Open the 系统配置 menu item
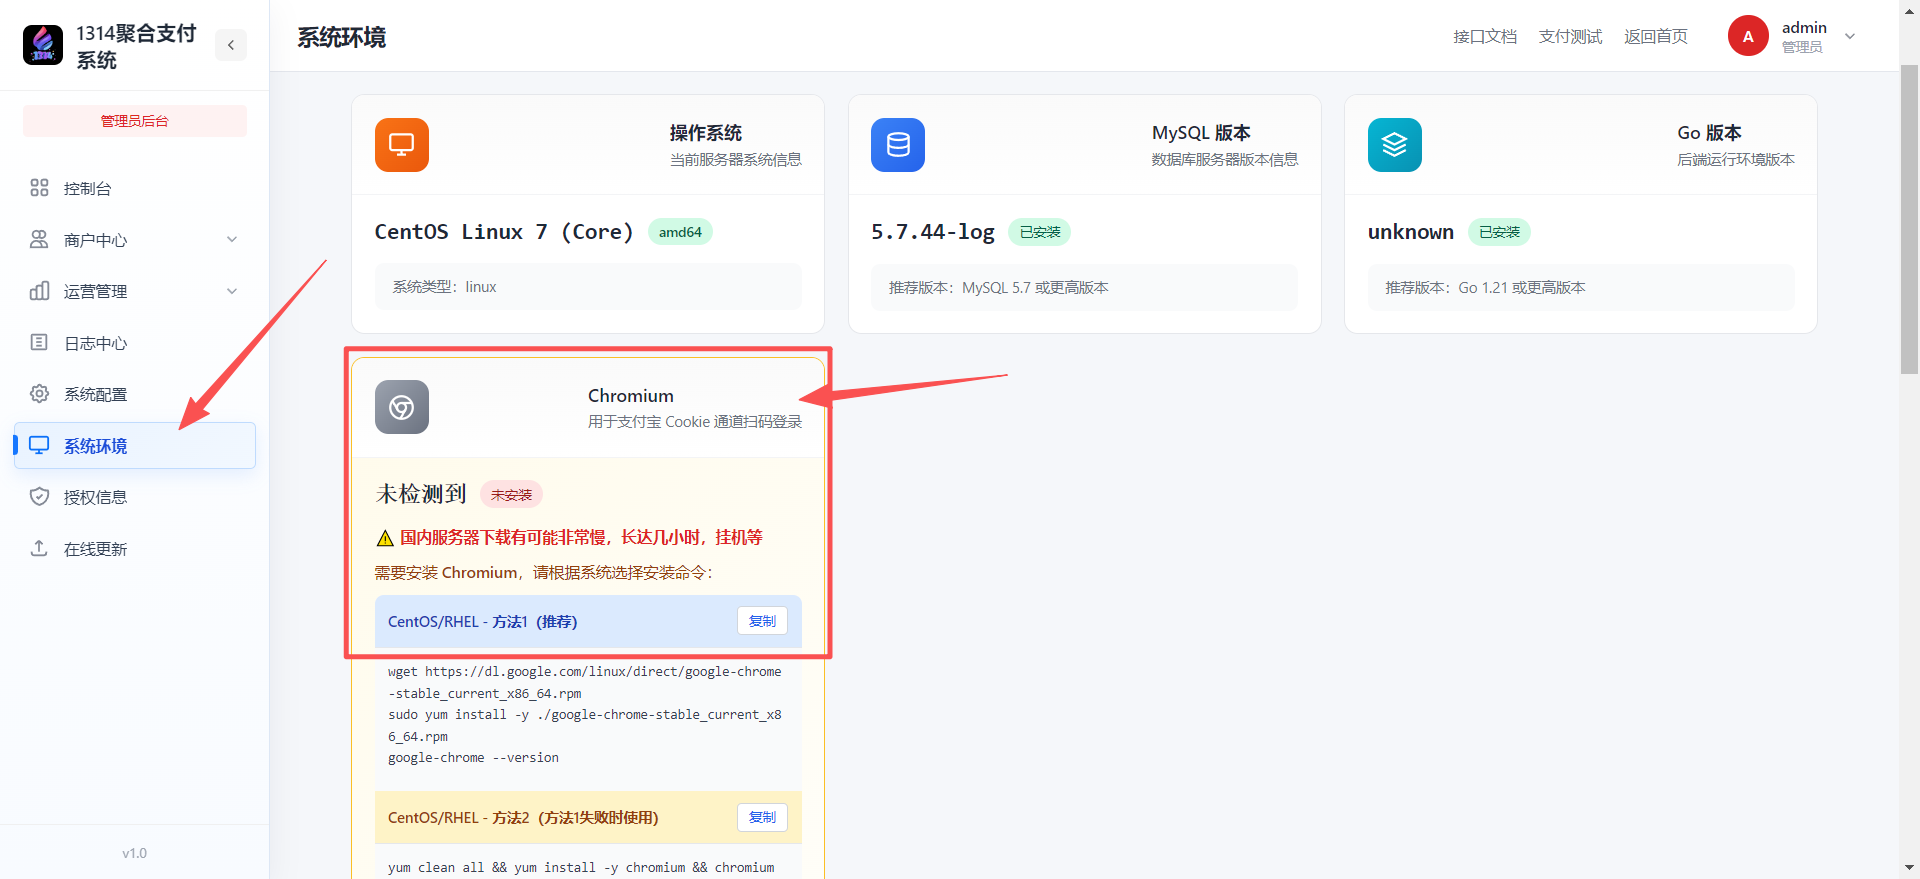The image size is (1920, 879). pyautogui.click(x=135, y=394)
